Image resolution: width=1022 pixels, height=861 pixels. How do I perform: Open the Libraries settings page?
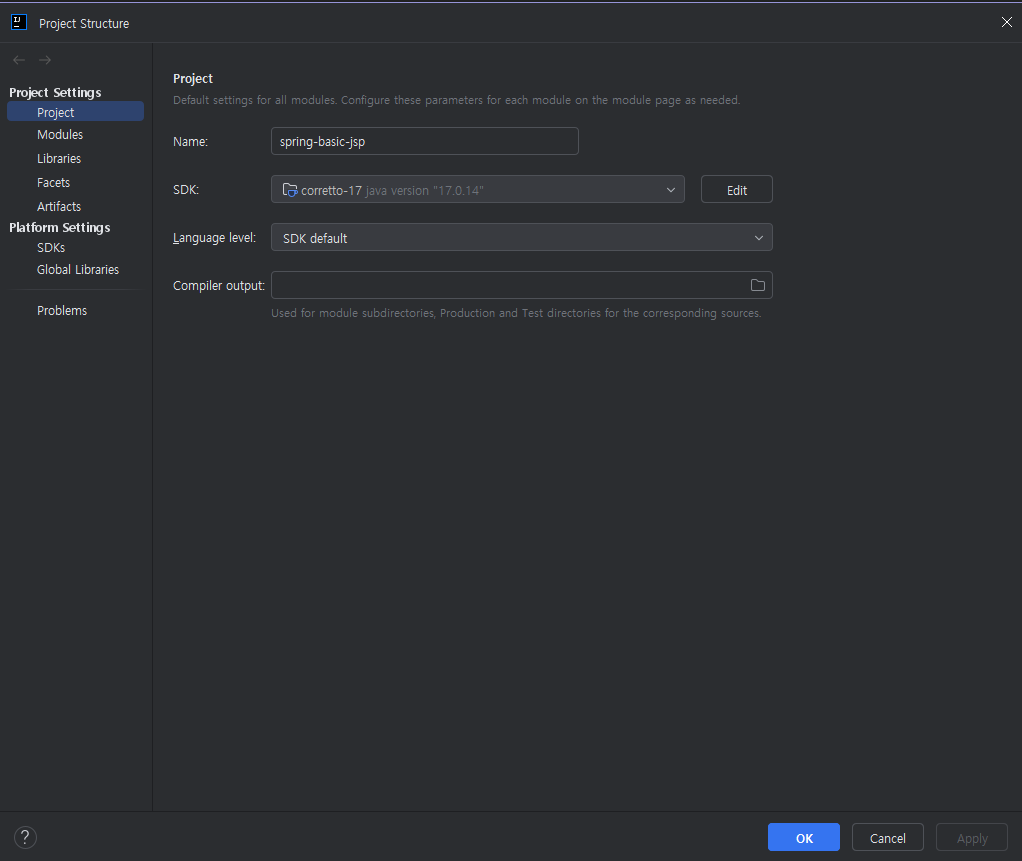coord(59,158)
